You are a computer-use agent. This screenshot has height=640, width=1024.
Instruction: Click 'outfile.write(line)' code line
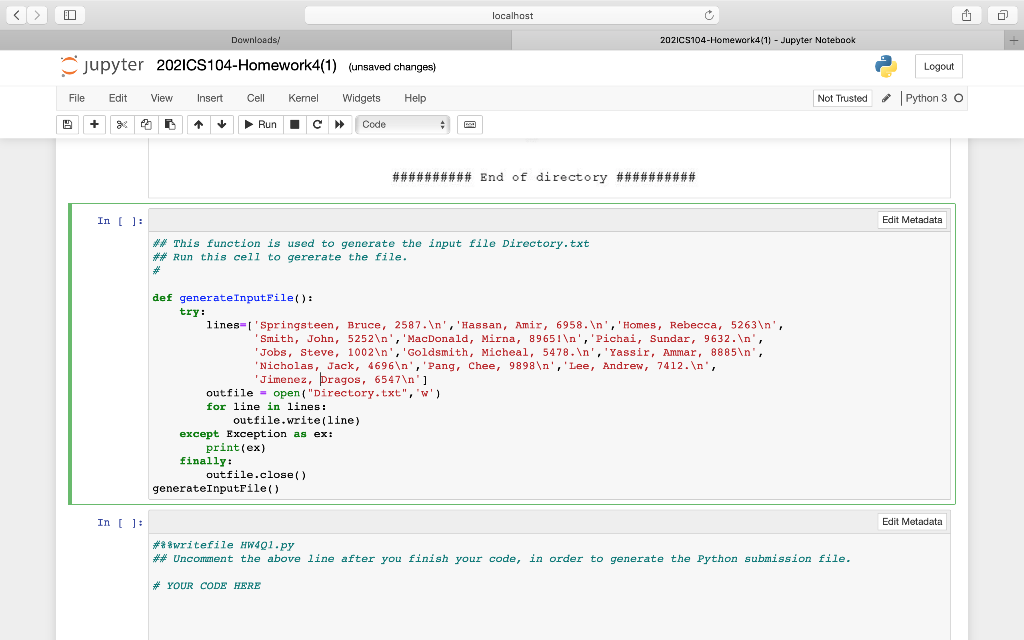(296, 421)
